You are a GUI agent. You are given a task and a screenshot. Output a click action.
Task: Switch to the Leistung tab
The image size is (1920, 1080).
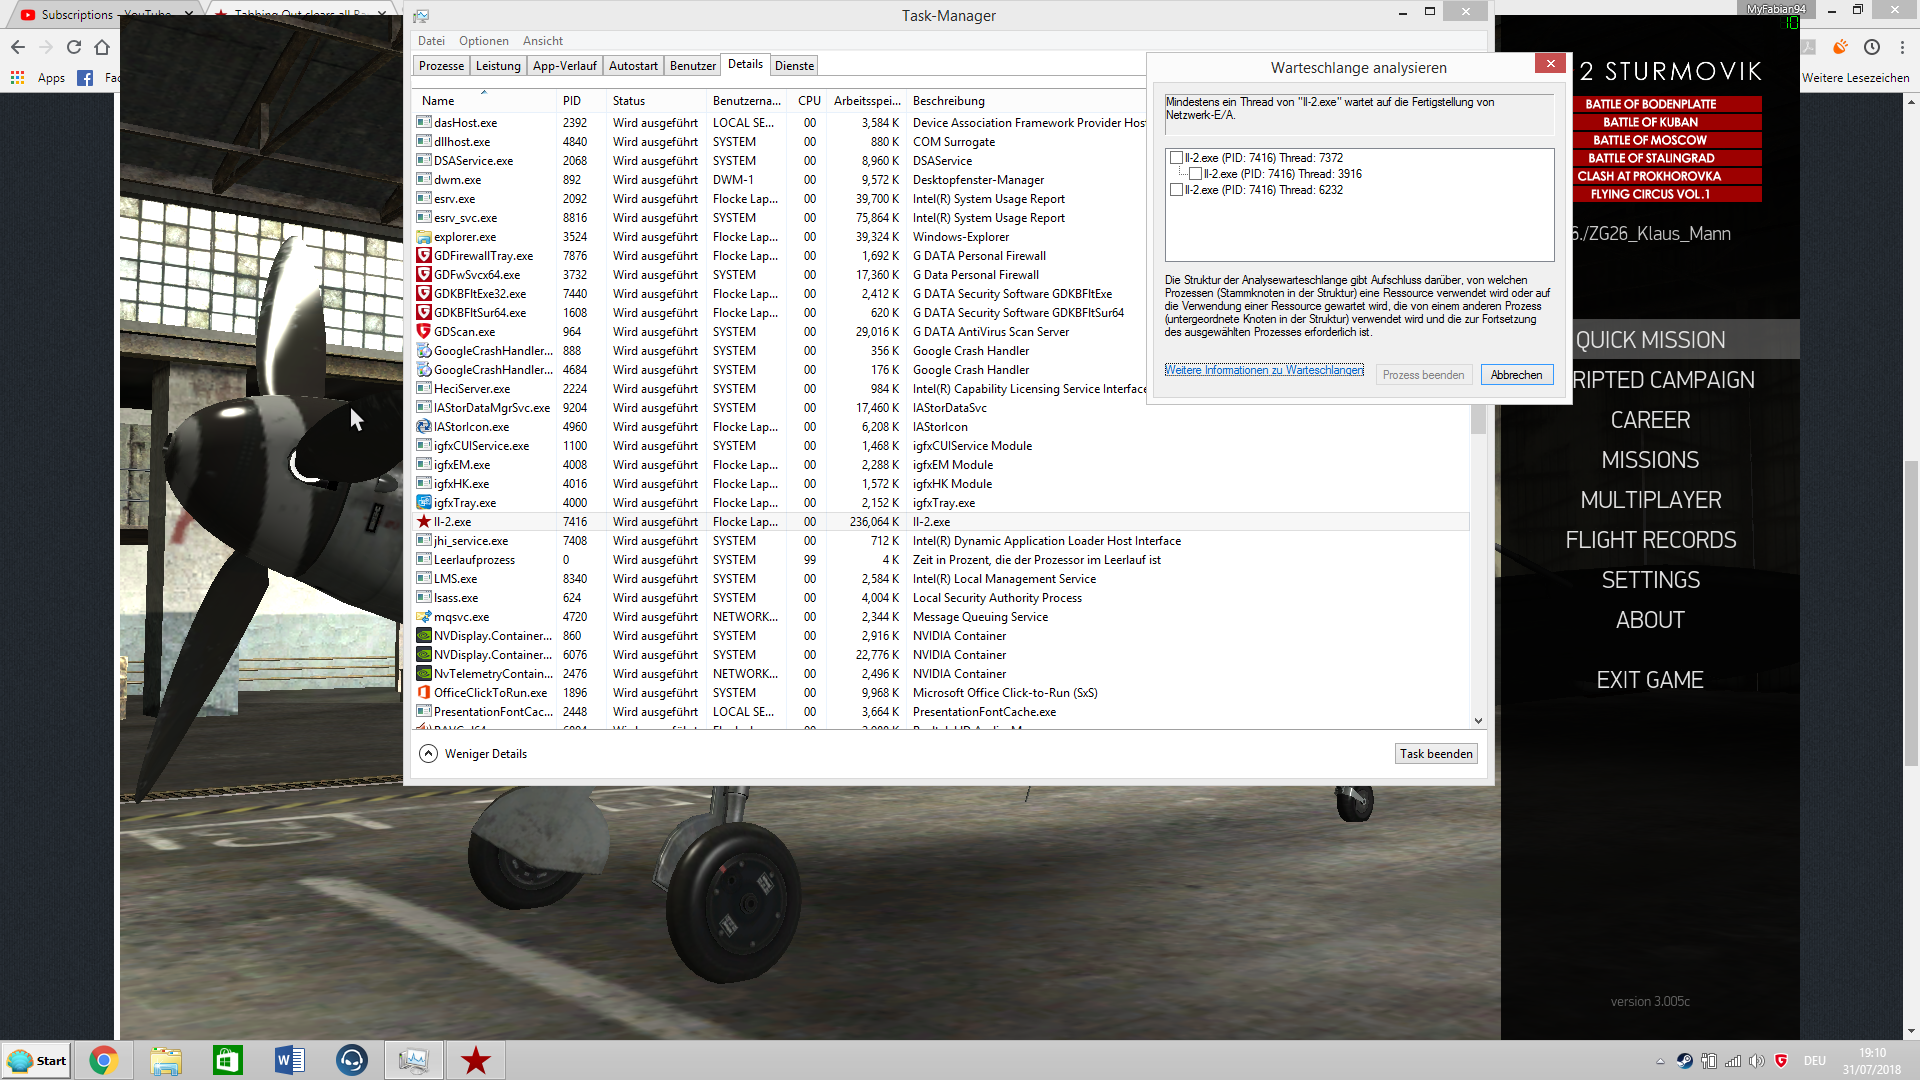(x=498, y=66)
